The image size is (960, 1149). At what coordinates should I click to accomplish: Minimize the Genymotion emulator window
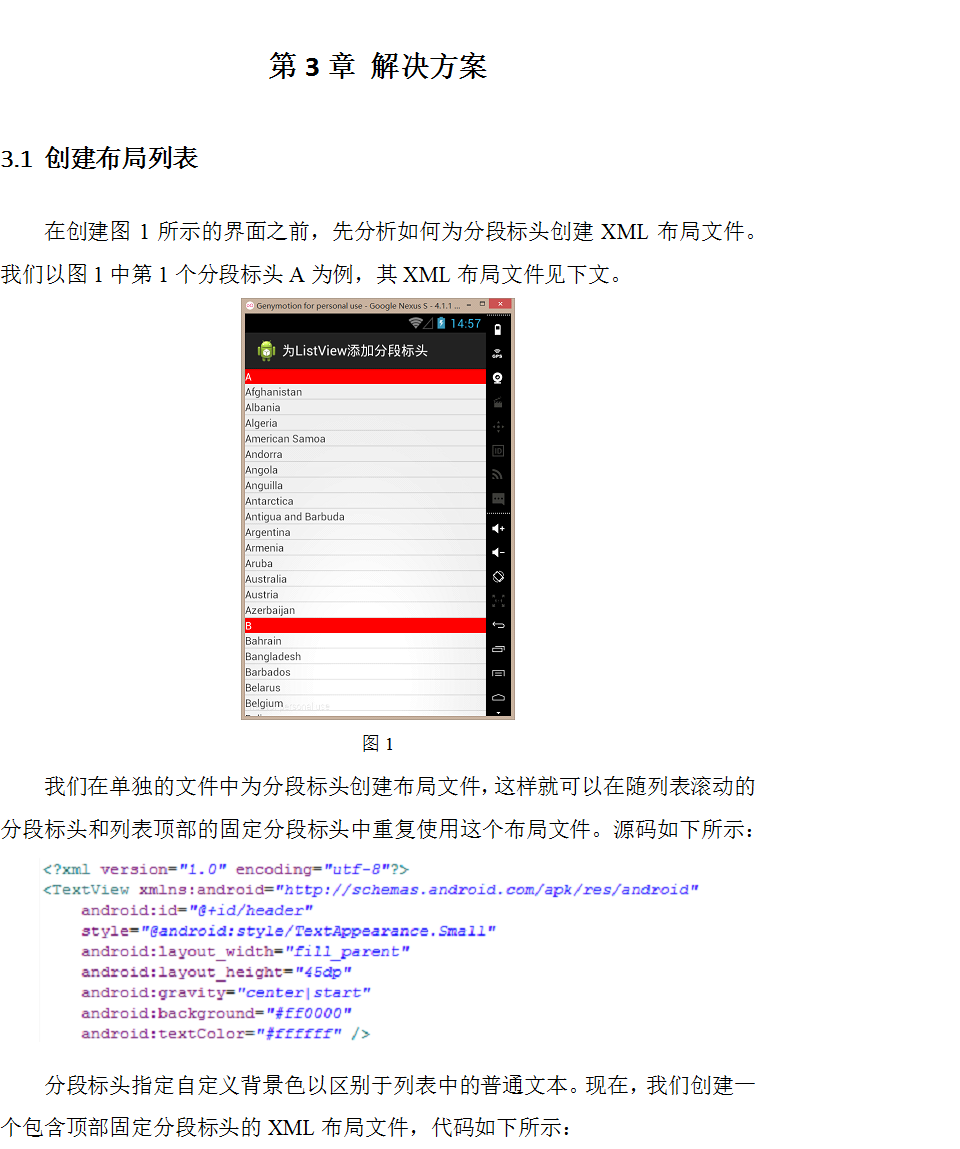point(468,304)
